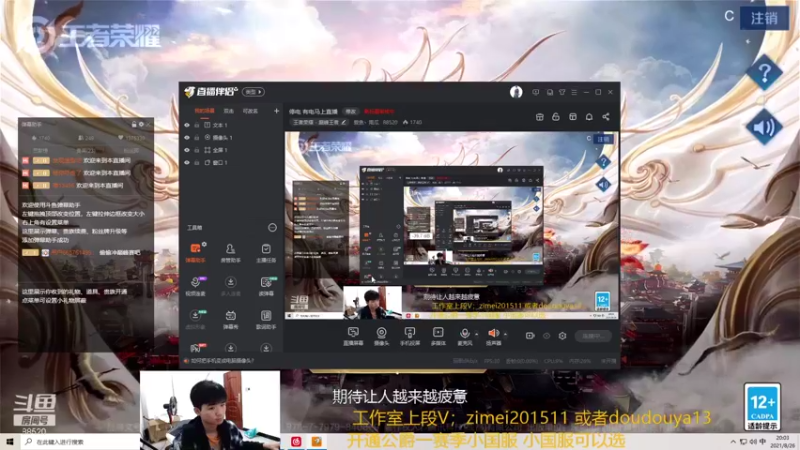Open the Windows Start button
This screenshot has width=800, height=450.
click(10, 442)
